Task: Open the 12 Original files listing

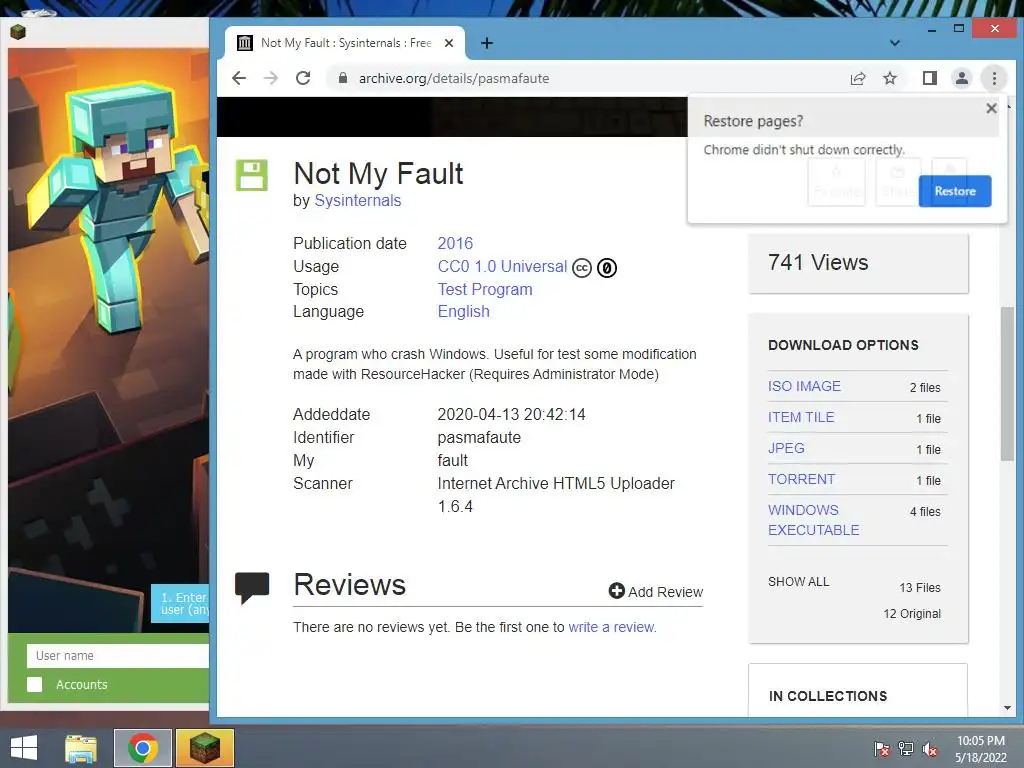Action: point(912,614)
